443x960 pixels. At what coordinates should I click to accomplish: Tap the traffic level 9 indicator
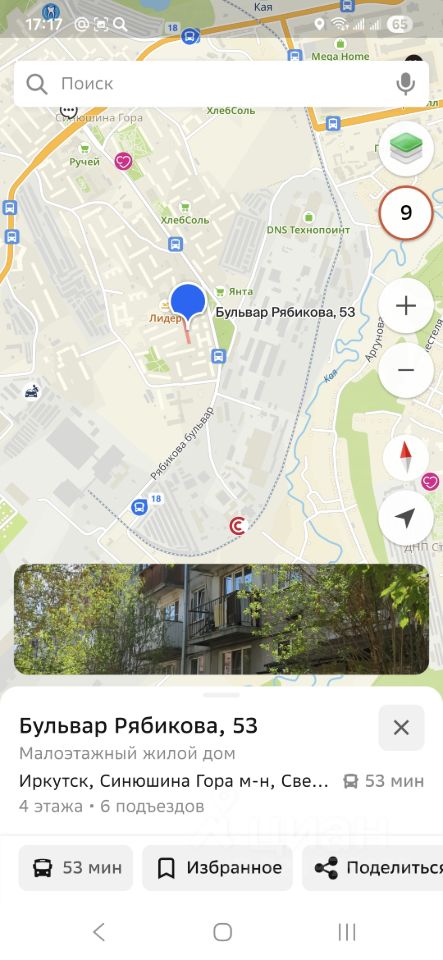(x=406, y=212)
